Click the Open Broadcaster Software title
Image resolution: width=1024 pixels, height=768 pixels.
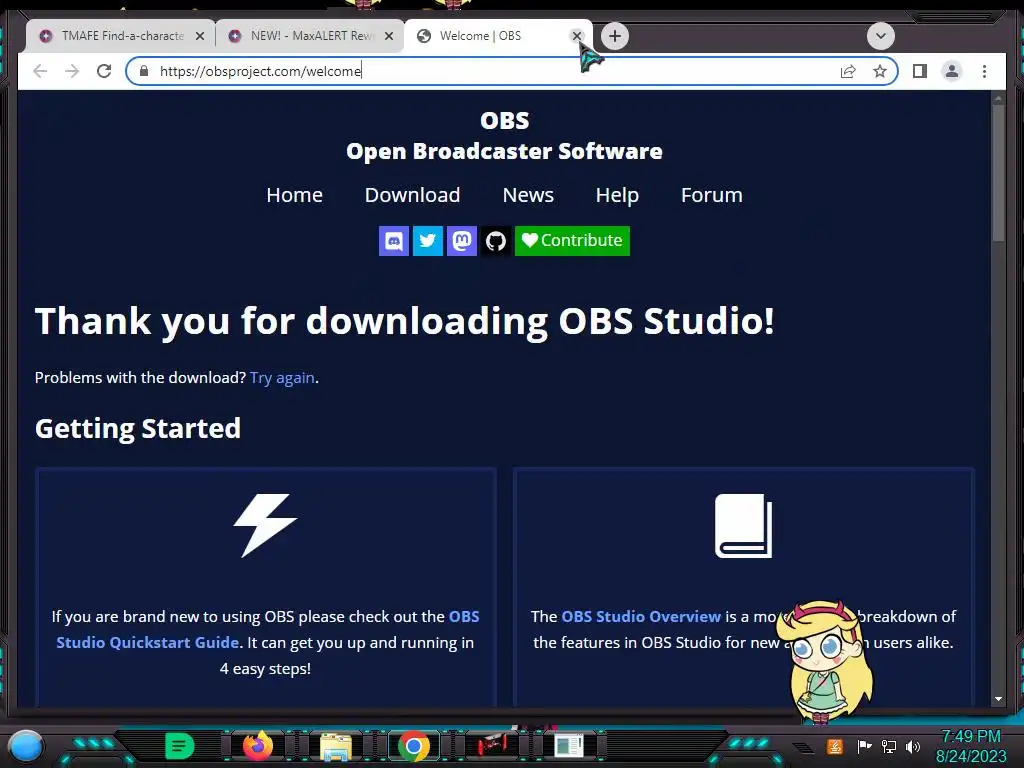pyautogui.click(x=504, y=151)
